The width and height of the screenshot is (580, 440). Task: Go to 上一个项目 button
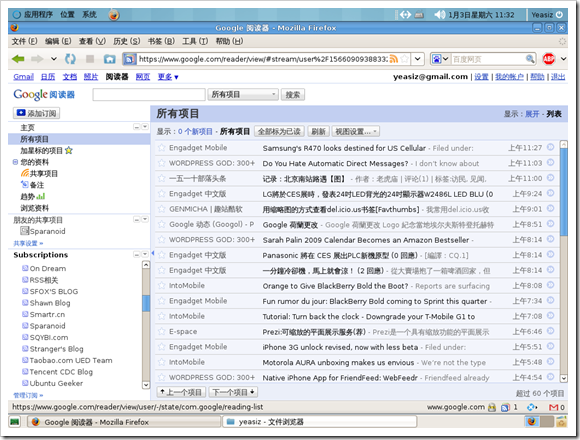point(181,392)
